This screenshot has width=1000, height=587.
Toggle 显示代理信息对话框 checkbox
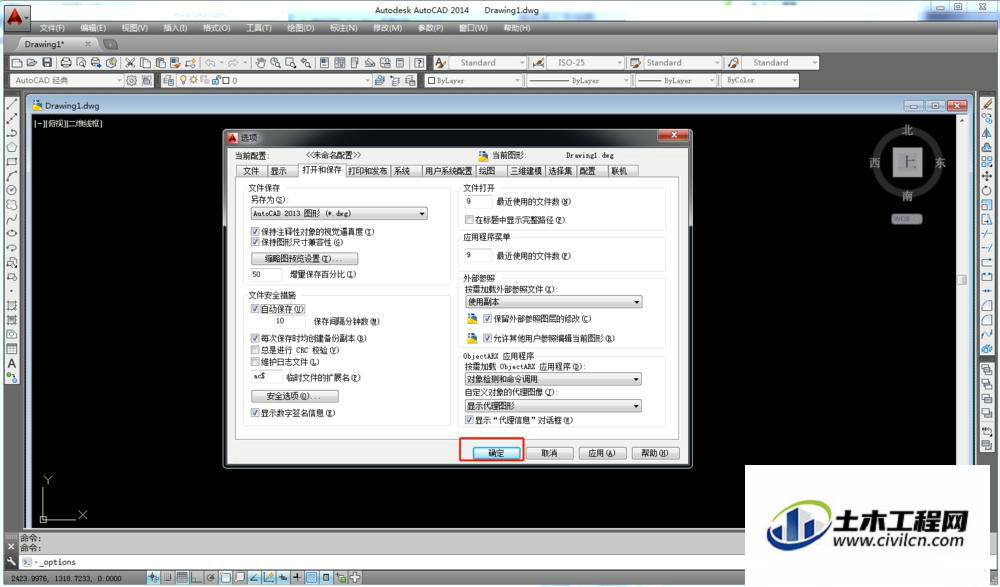(469, 420)
